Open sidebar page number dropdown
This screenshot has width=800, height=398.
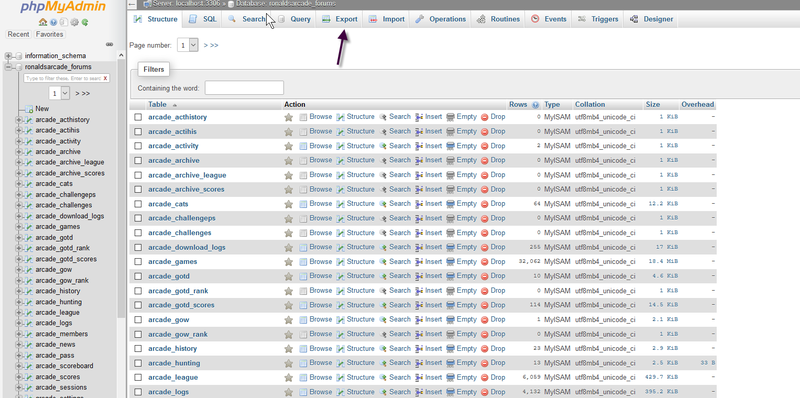pyautogui.click(x=59, y=93)
